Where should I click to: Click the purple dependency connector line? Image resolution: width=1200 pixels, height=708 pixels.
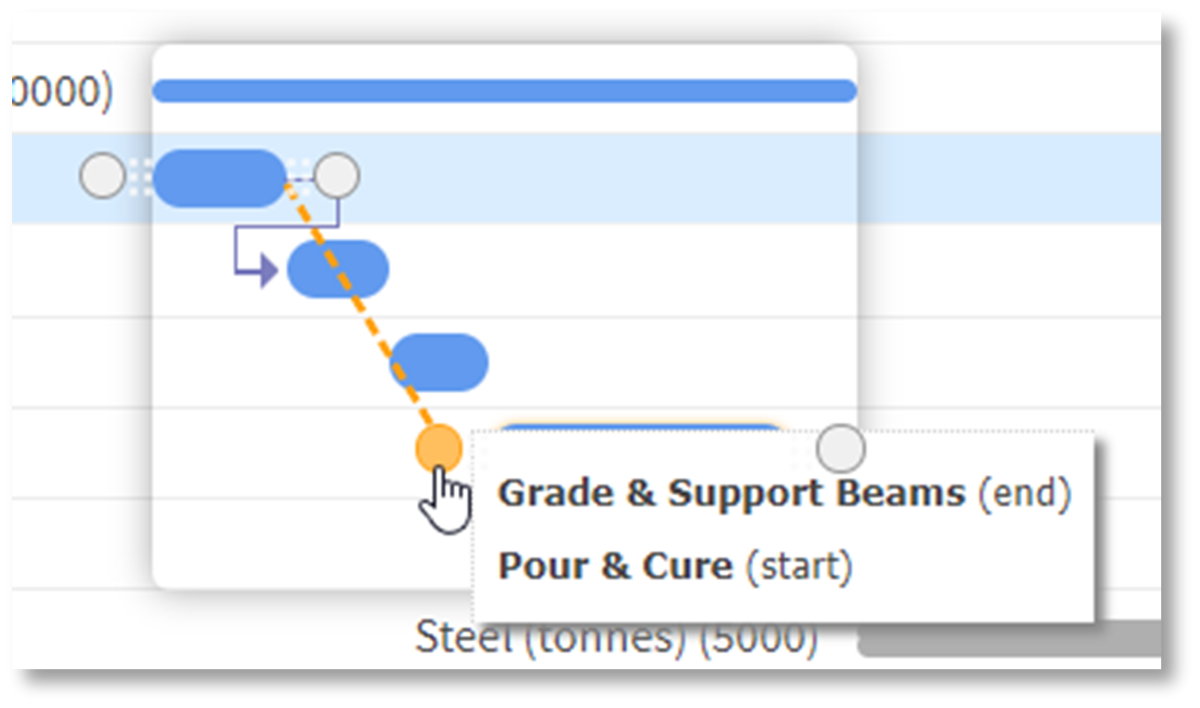pyautogui.click(x=235, y=250)
